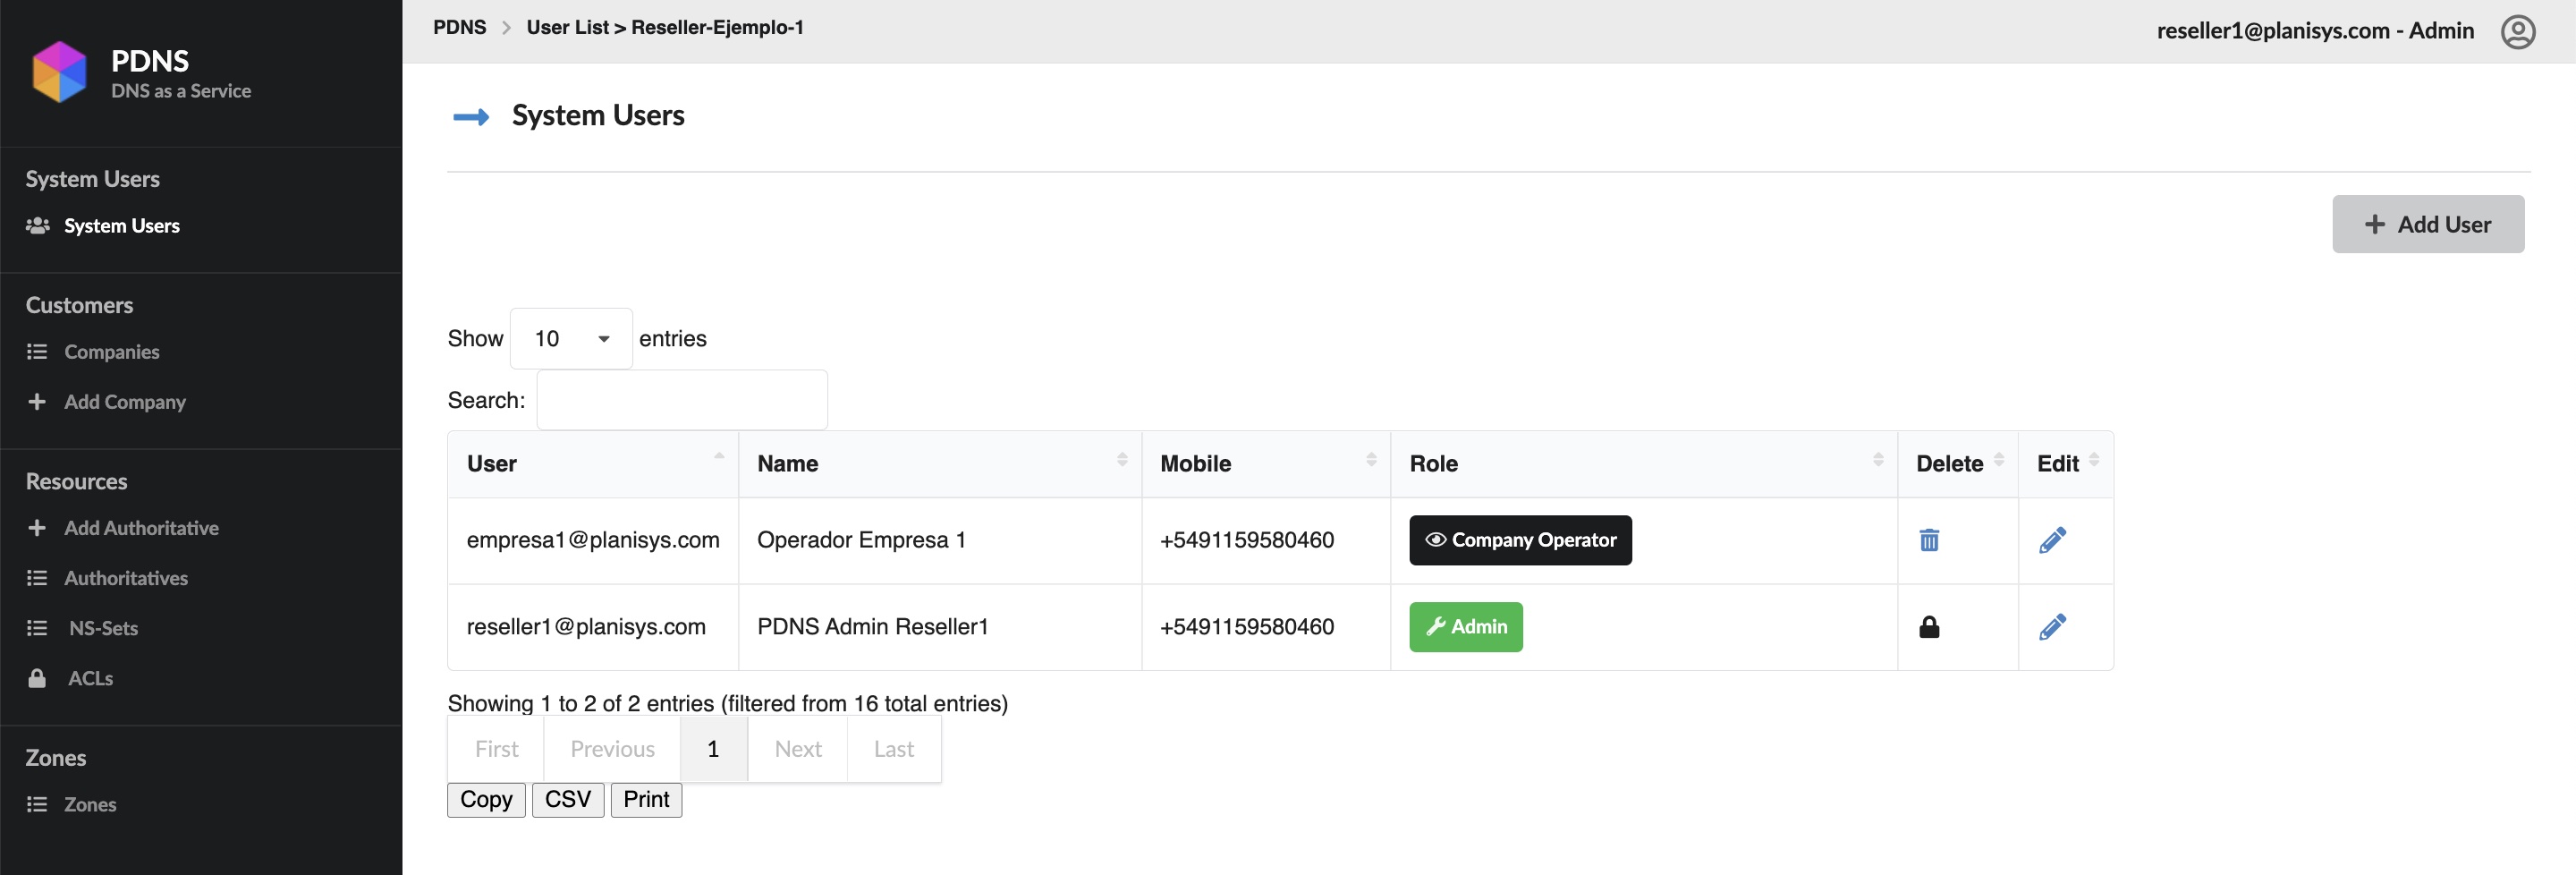
Task: Click the plus icon beside Add Company
Action: [37, 402]
